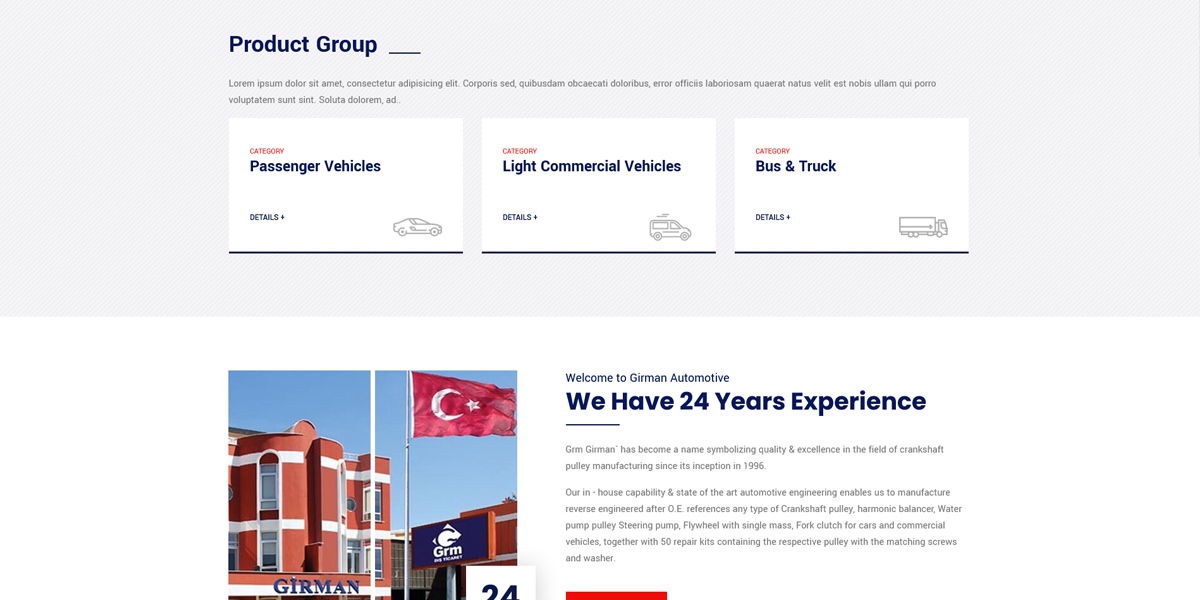Click the We Have 24 Years Experience heading
Screen dimensions: 1200x600
pos(746,401)
